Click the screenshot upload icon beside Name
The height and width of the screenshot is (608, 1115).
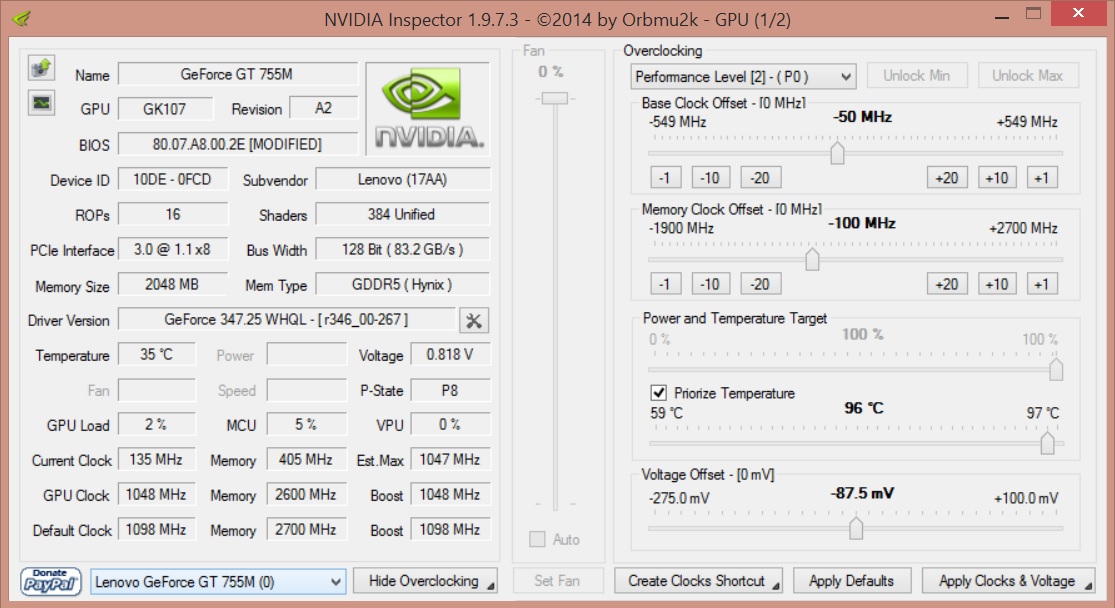(x=41, y=68)
